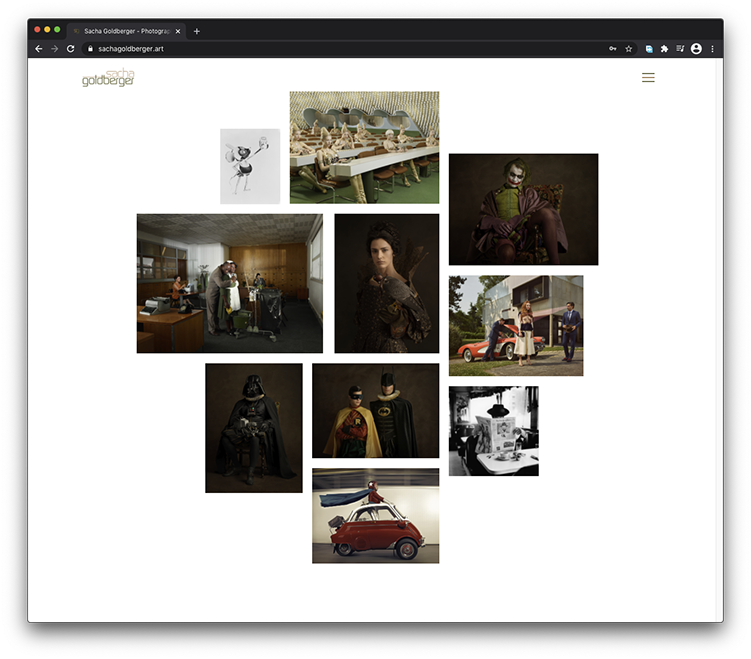
Task: Click the Sacha Goldberger logo
Action: coord(108,78)
